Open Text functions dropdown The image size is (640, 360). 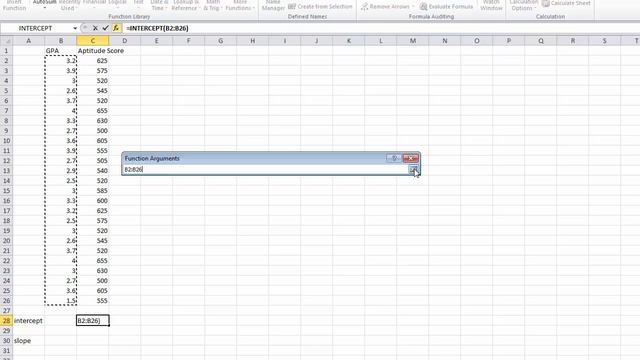pyautogui.click(x=138, y=5)
